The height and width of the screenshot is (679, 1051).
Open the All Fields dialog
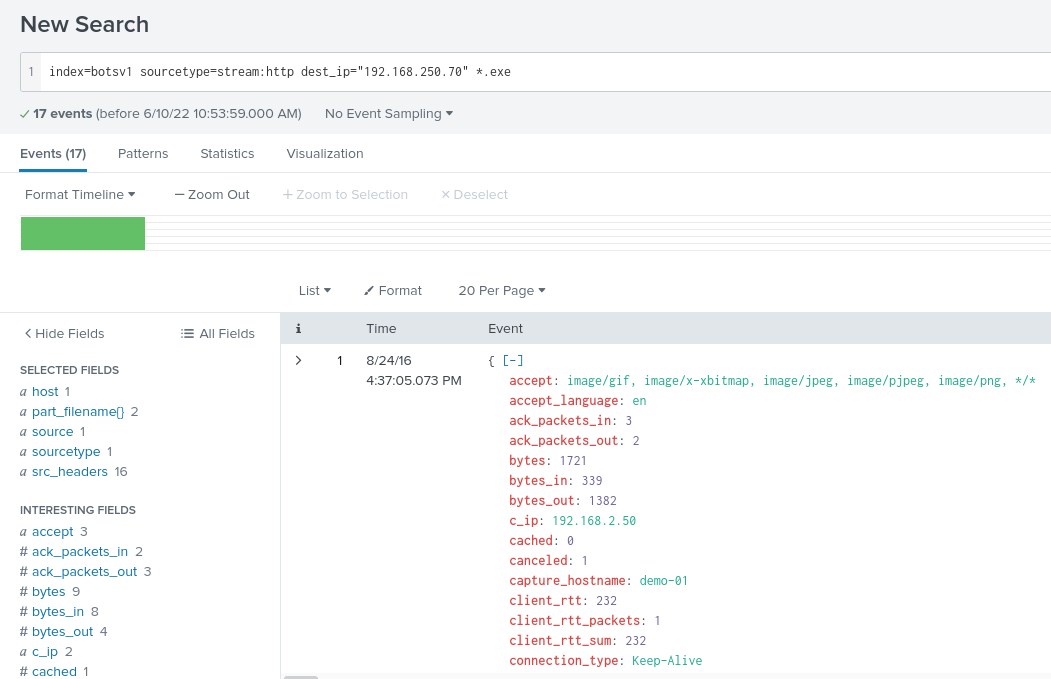(218, 333)
